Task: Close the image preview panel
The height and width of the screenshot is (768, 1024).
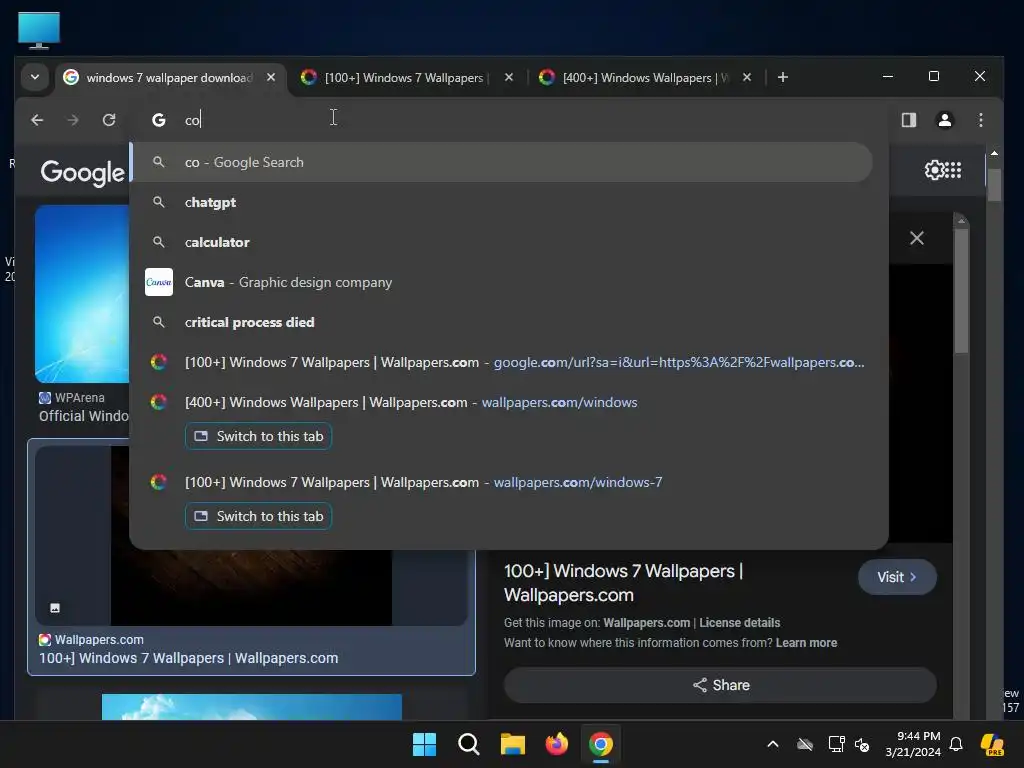Action: [917, 238]
